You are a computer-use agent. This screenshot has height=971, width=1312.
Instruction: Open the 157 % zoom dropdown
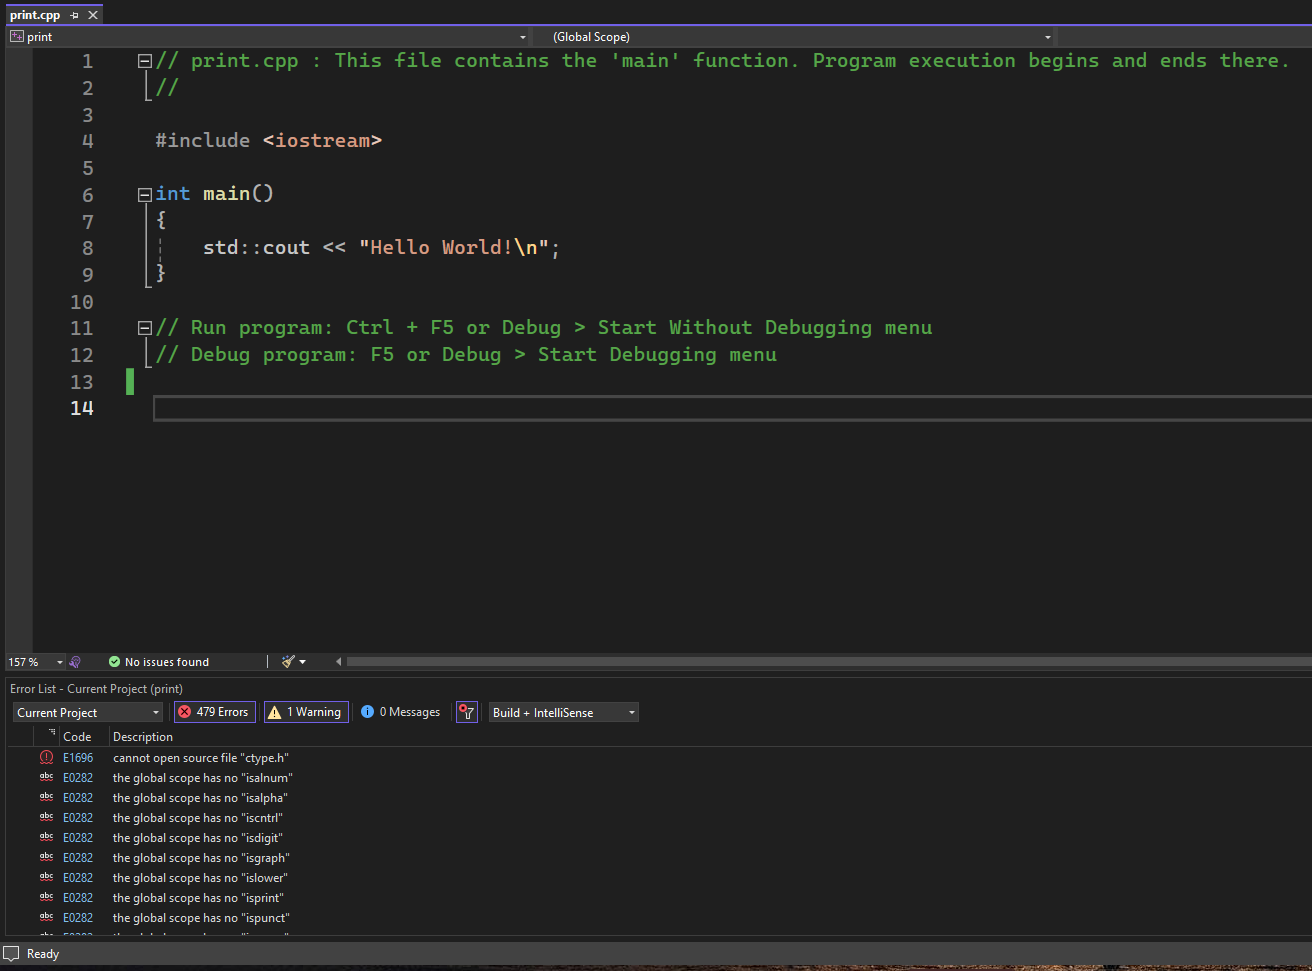(59, 662)
